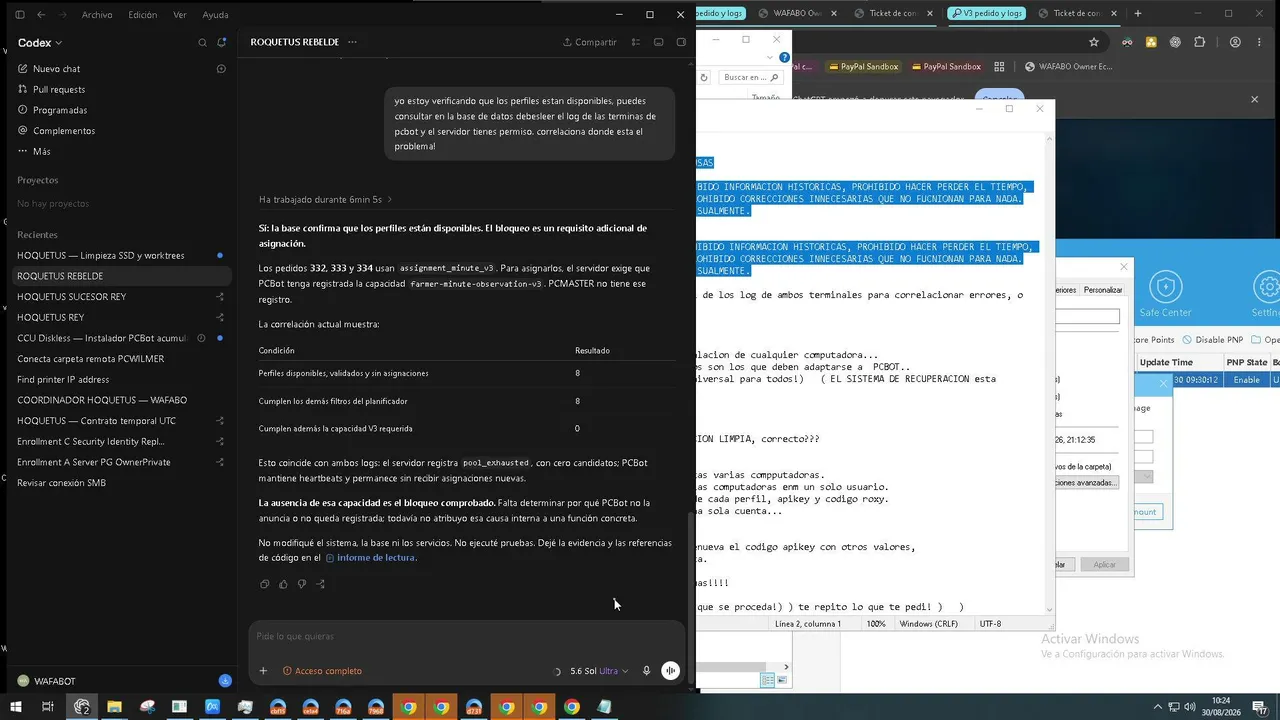Image resolution: width=1280 pixels, height=720 pixels.
Task: Give thumbs up to the response
Action: coord(283,584)
